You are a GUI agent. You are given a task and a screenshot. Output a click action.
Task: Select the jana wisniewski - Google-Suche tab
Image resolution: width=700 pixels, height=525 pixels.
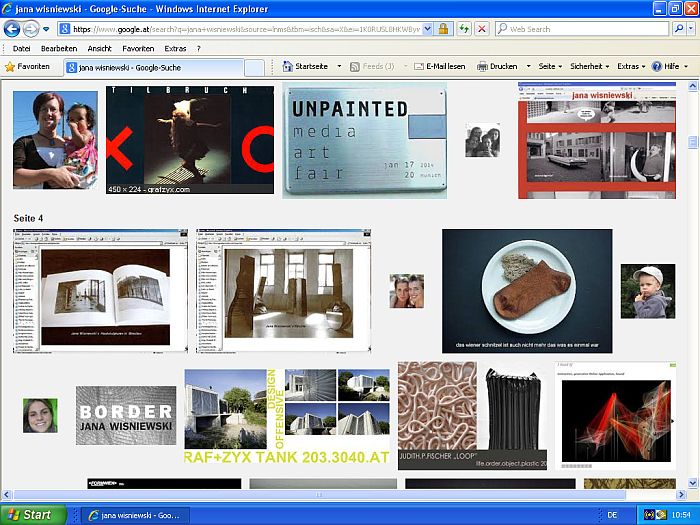(153, 68)
